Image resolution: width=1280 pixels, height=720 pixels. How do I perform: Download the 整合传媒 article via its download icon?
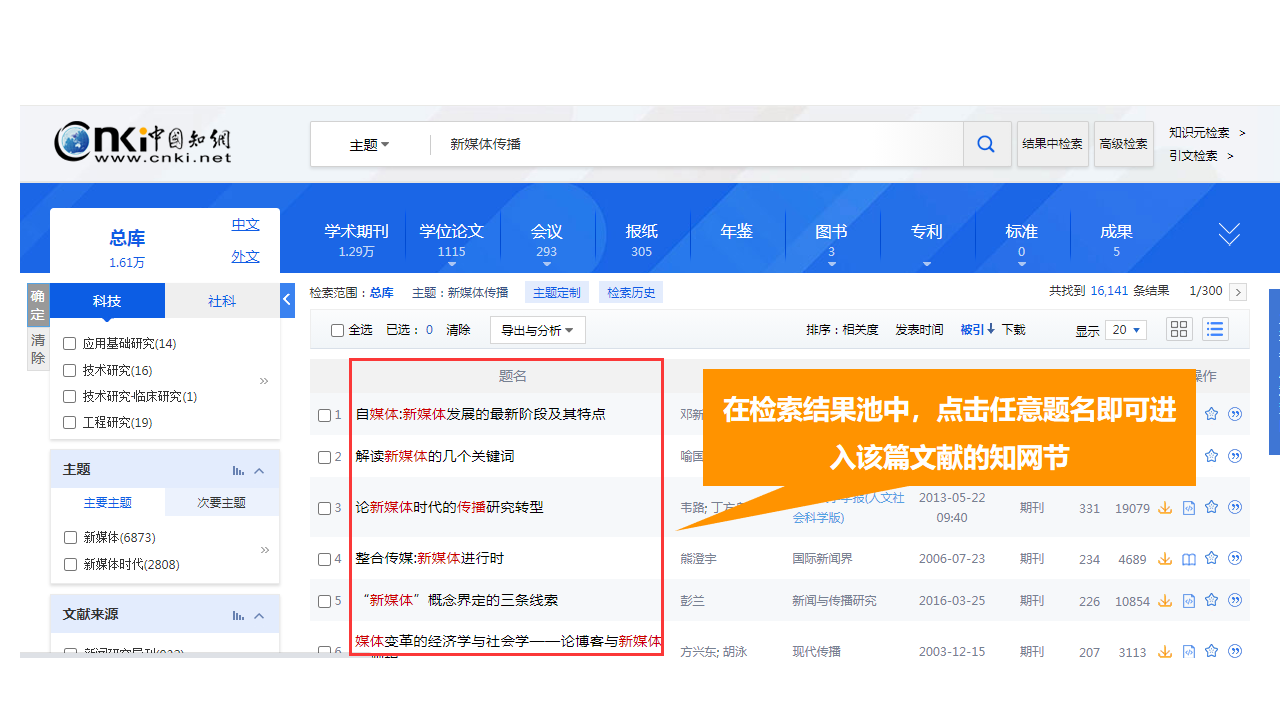(1165, 559)
